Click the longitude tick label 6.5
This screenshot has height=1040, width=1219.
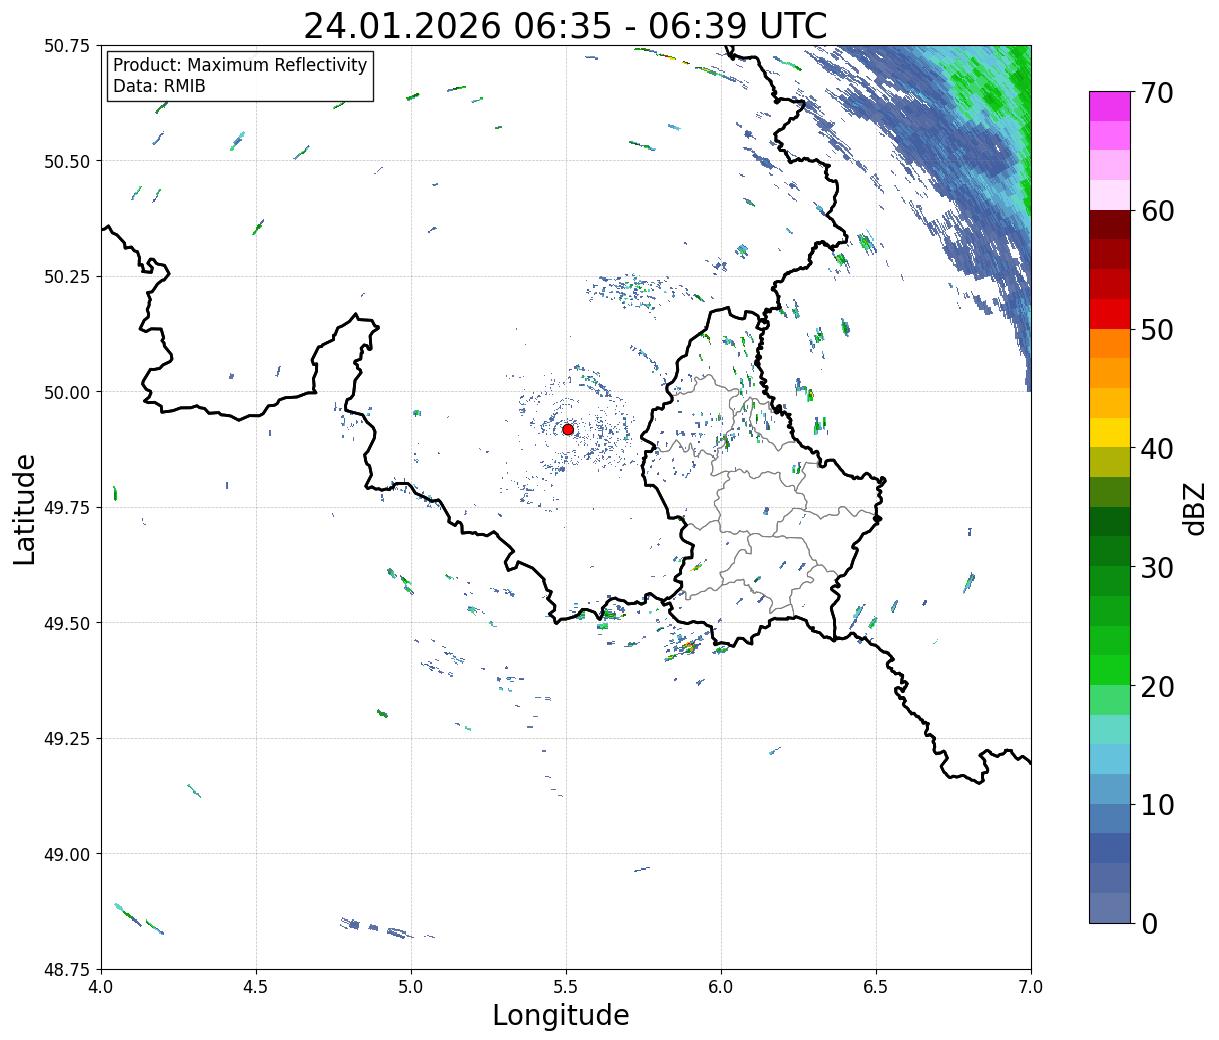click(x=876, y=987)
